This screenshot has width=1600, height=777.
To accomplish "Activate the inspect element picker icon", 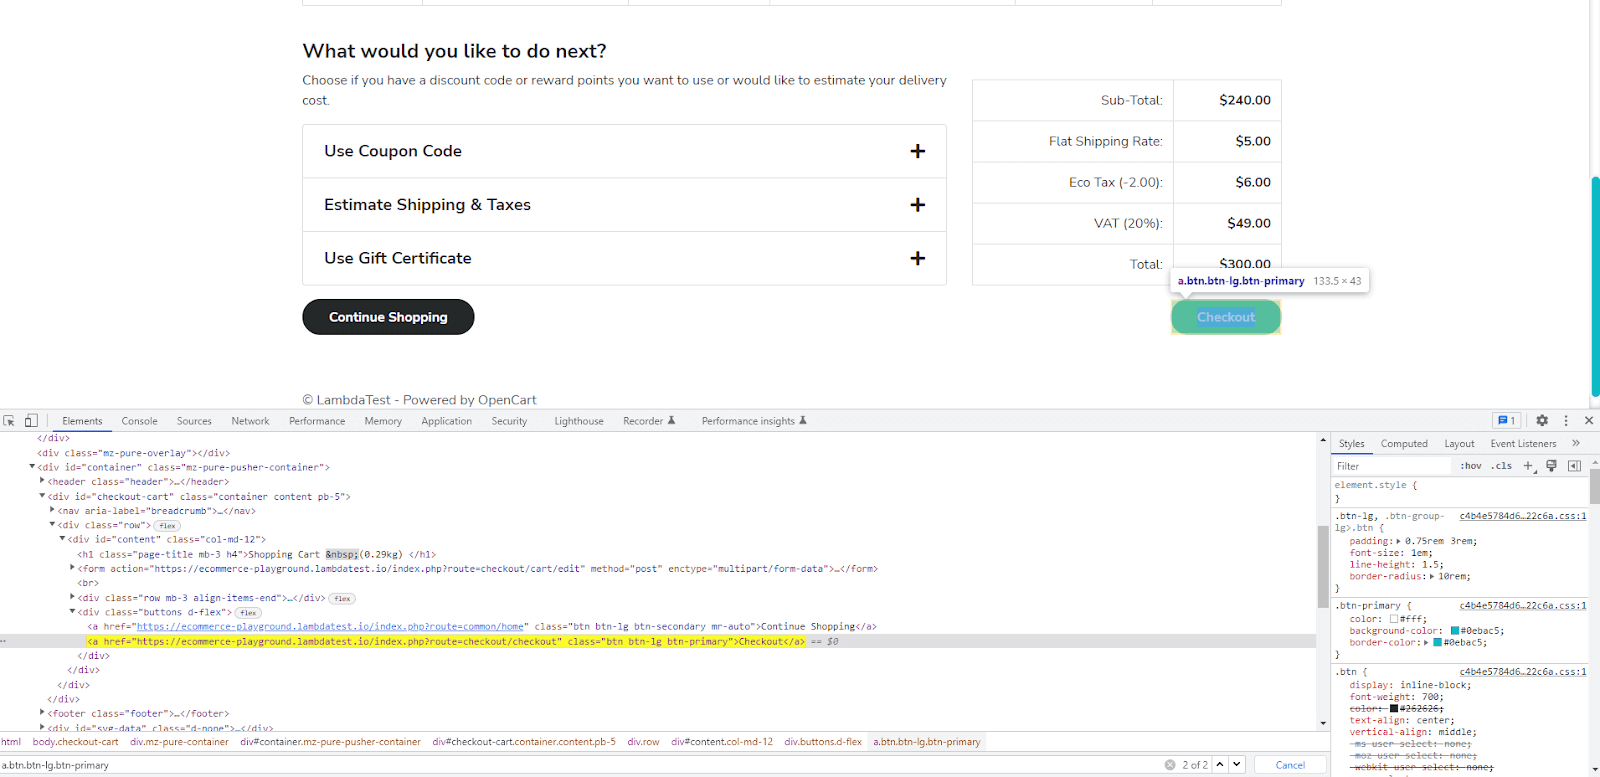I will tap(9, 421).
